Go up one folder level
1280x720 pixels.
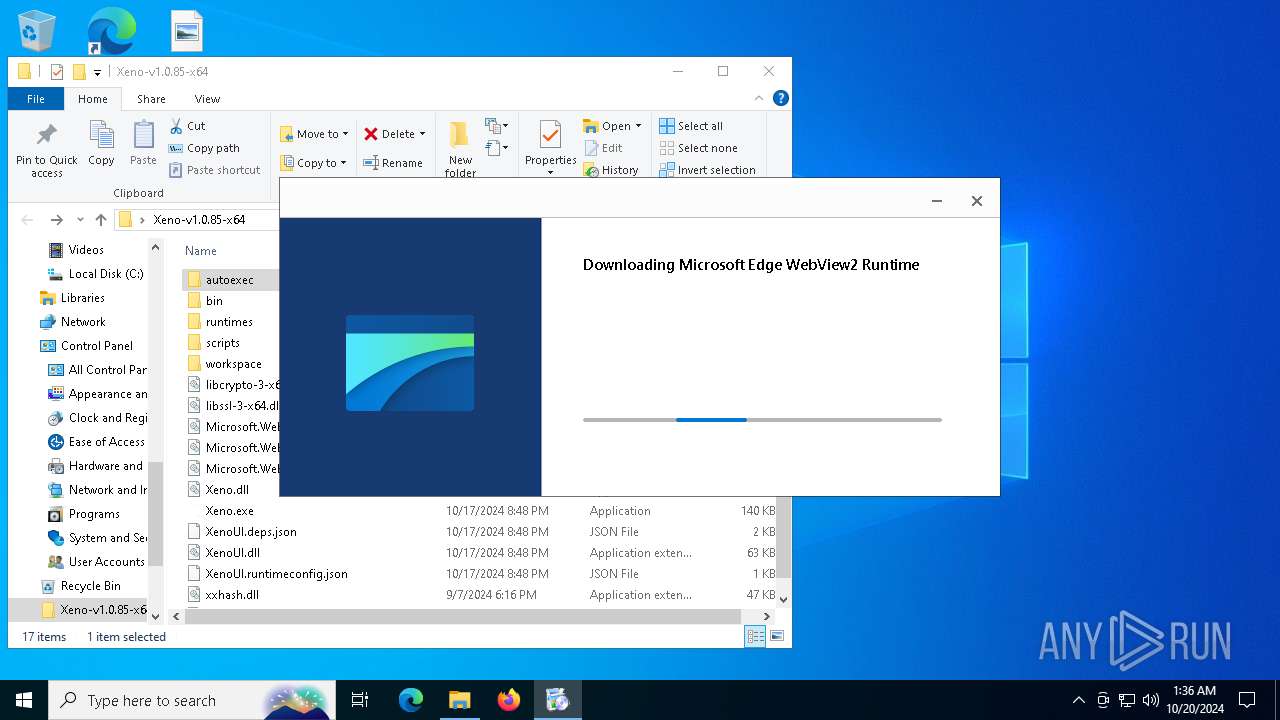(x=101, y=220)
